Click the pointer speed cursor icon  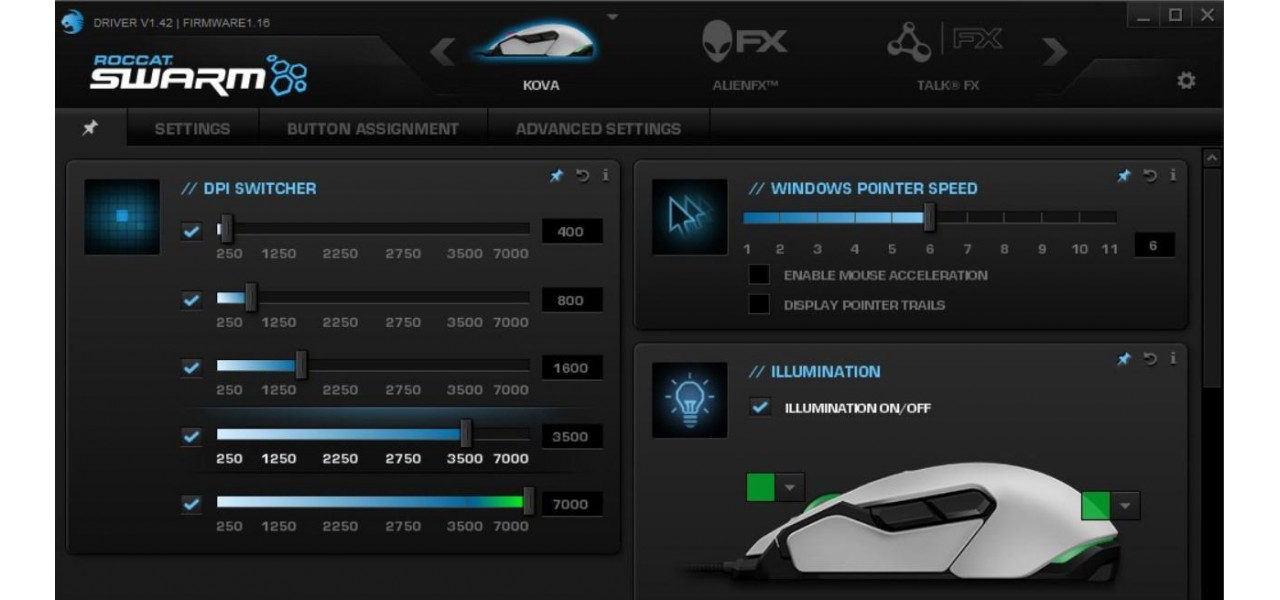(689, 216)
